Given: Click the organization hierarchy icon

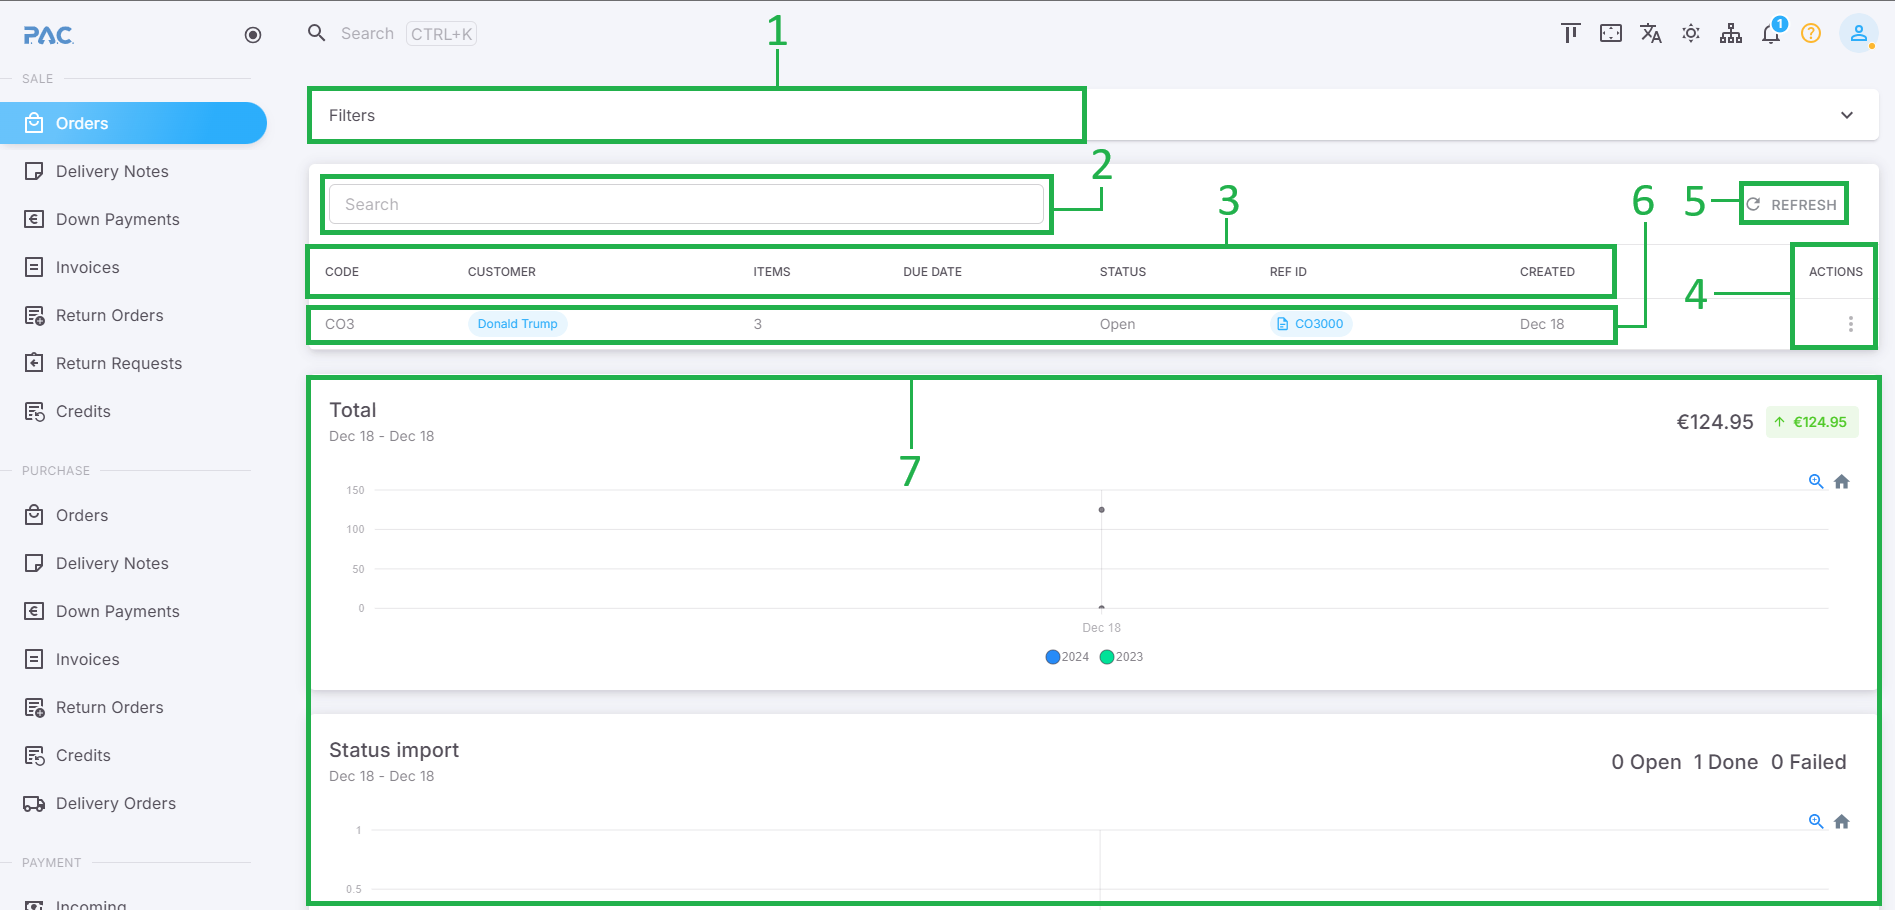Looking at the screenshot, I should pos(1731,34).
